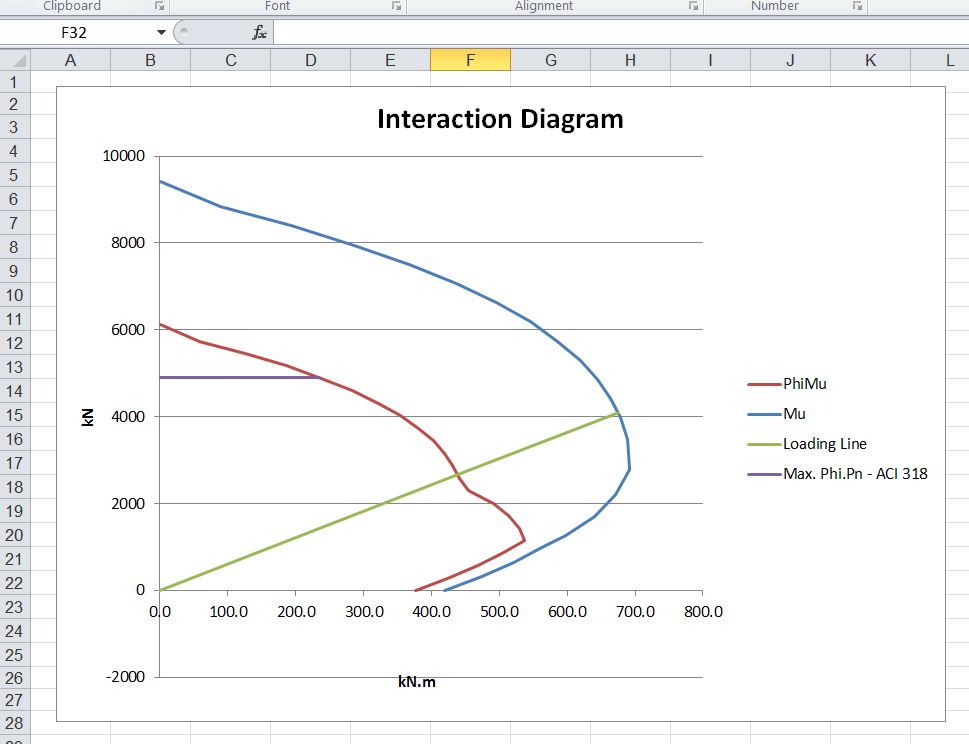The height and width of the screenshot is (744, 969).
Task: Click the Interaction Diagram chart title
Action: coord(500,119)
